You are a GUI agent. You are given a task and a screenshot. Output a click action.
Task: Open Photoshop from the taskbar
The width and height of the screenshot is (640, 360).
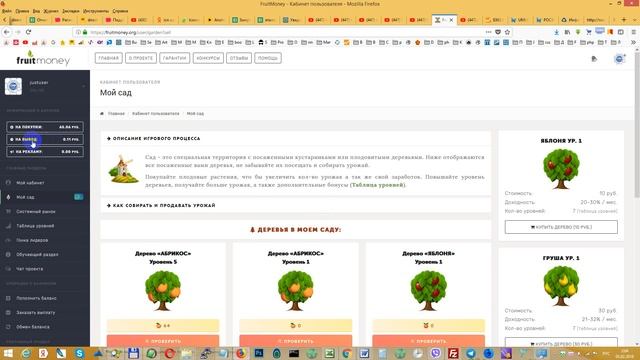pos(259,353)
